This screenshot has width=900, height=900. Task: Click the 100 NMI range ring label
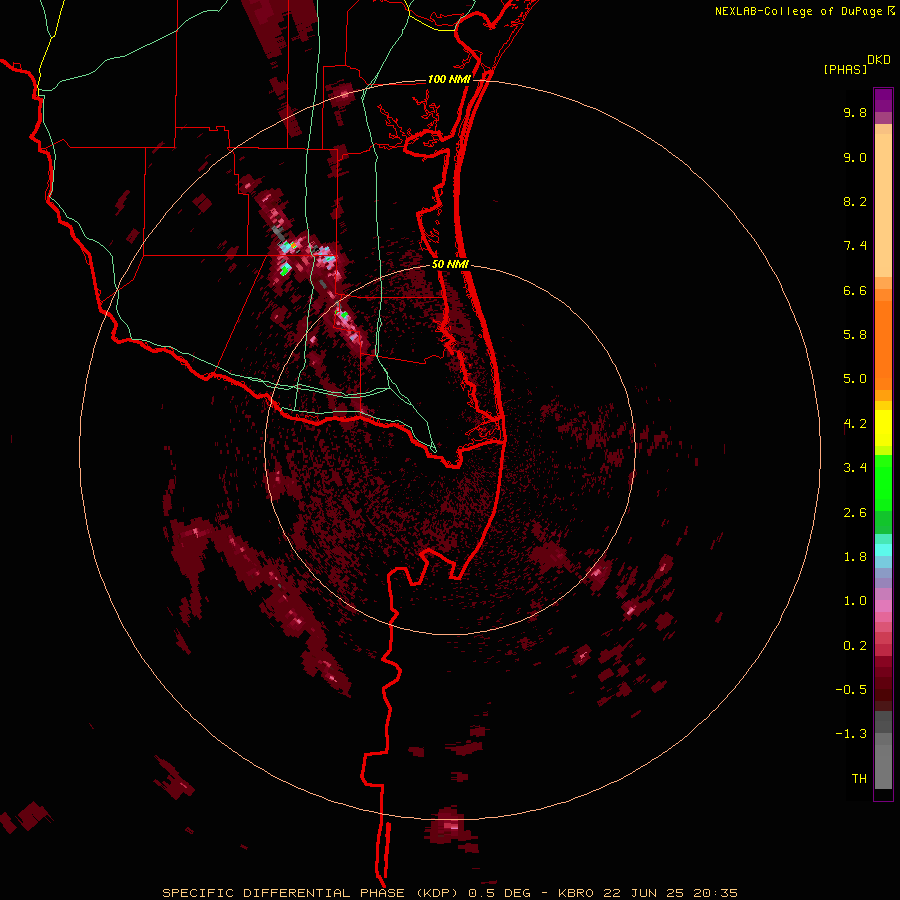[x=449, y=79]
